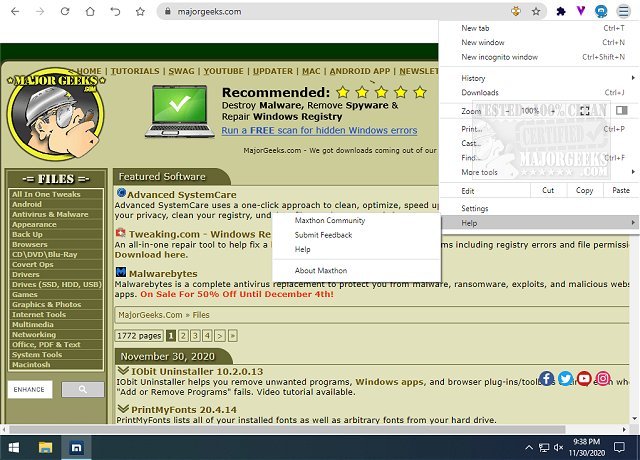Select New window menu item
Image resolution: width=640 pixels, height=460 pixels.
539,42
